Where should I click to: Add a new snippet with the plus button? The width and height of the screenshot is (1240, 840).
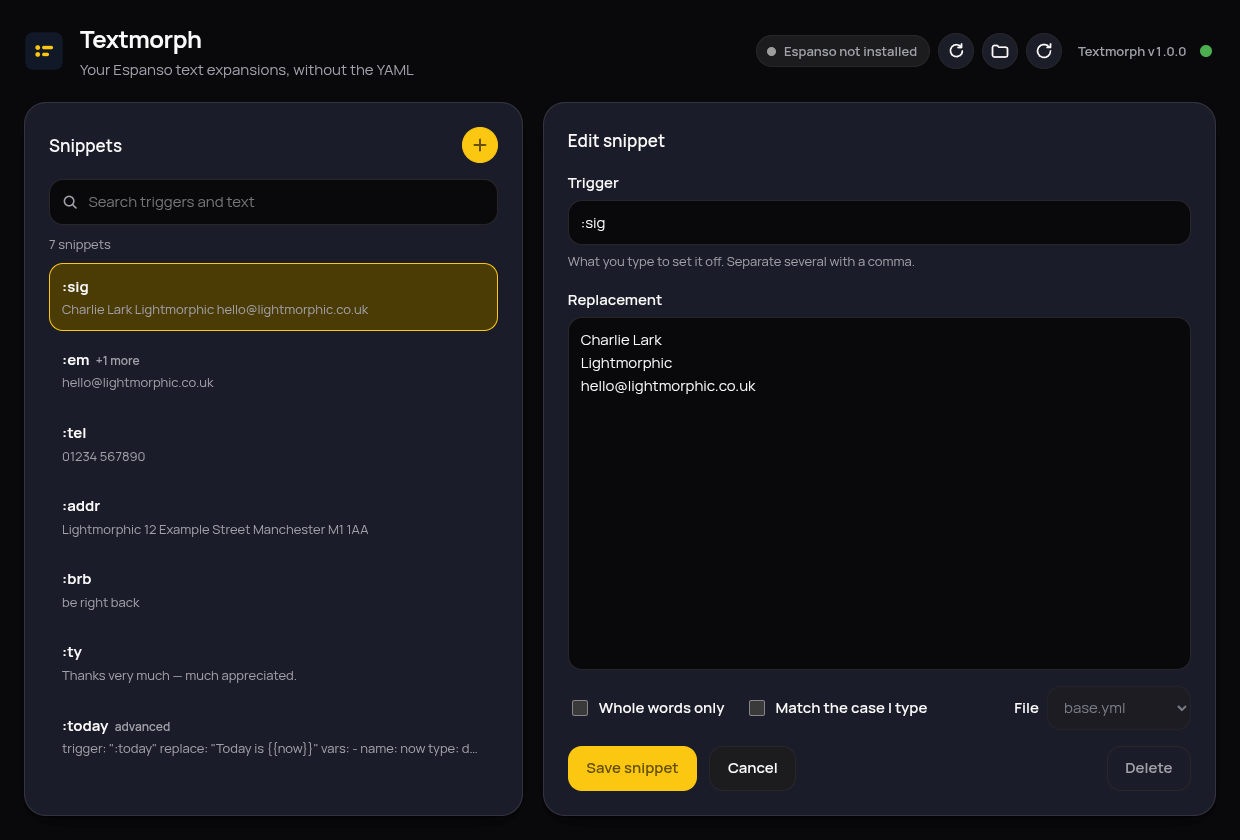pos(480,145)
